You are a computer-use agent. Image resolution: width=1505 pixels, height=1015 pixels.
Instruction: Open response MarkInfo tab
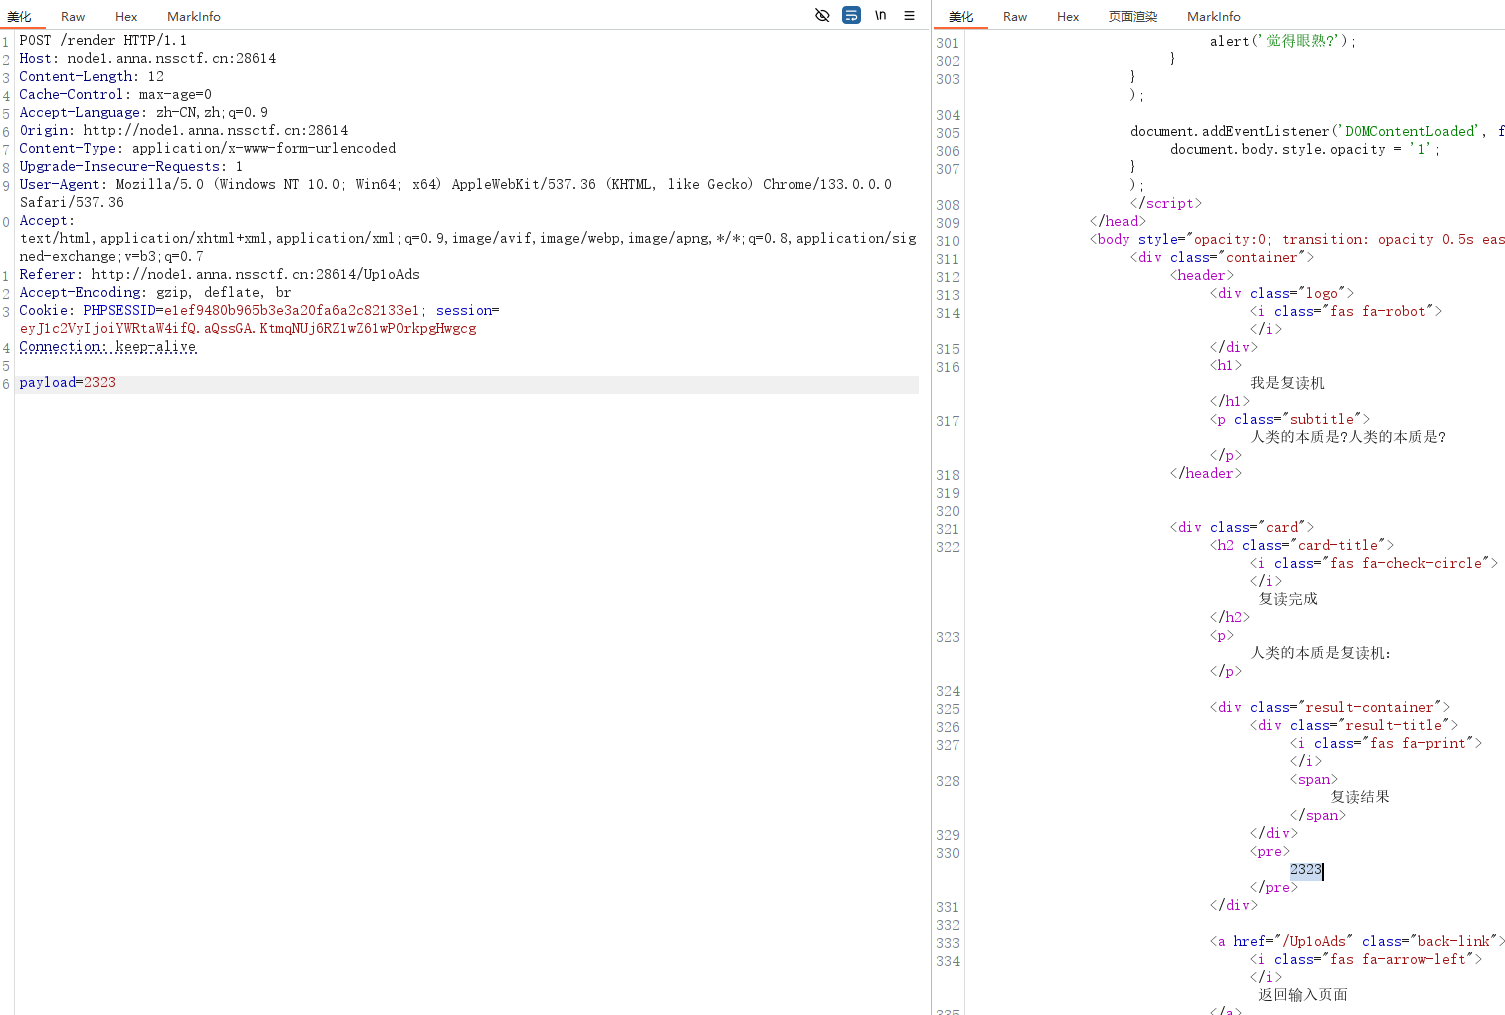[x=1213, y=16]
